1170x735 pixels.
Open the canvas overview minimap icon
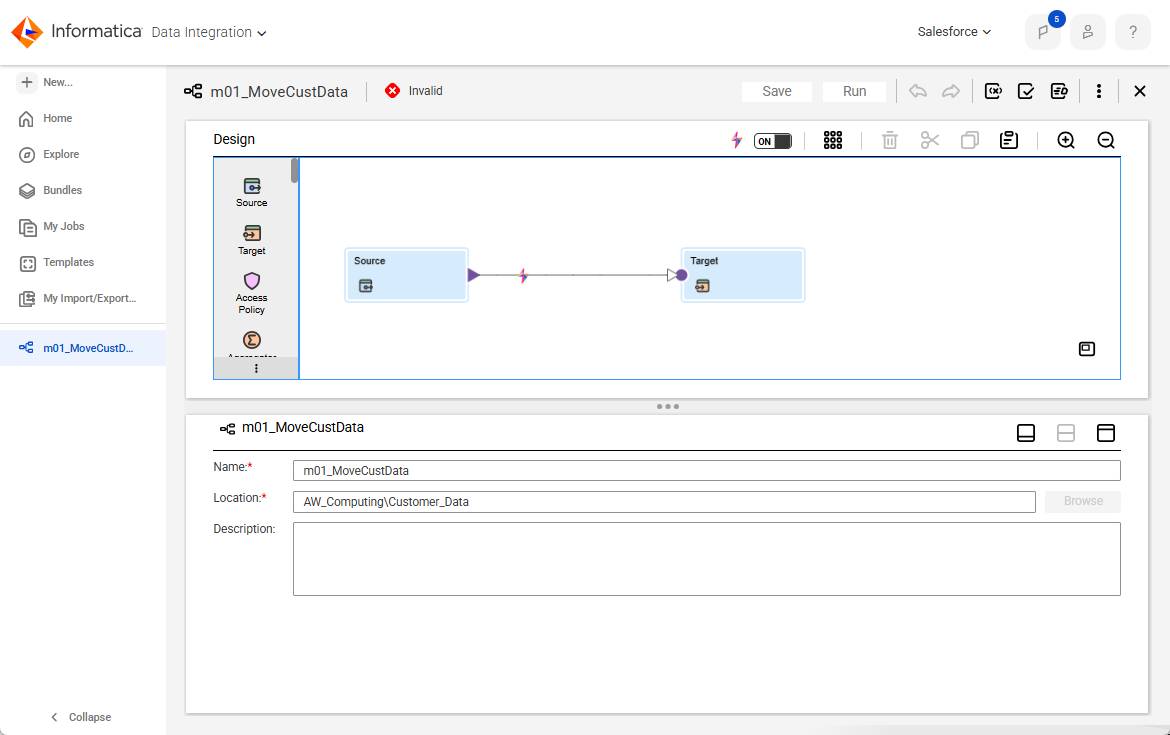point(1087,348)
